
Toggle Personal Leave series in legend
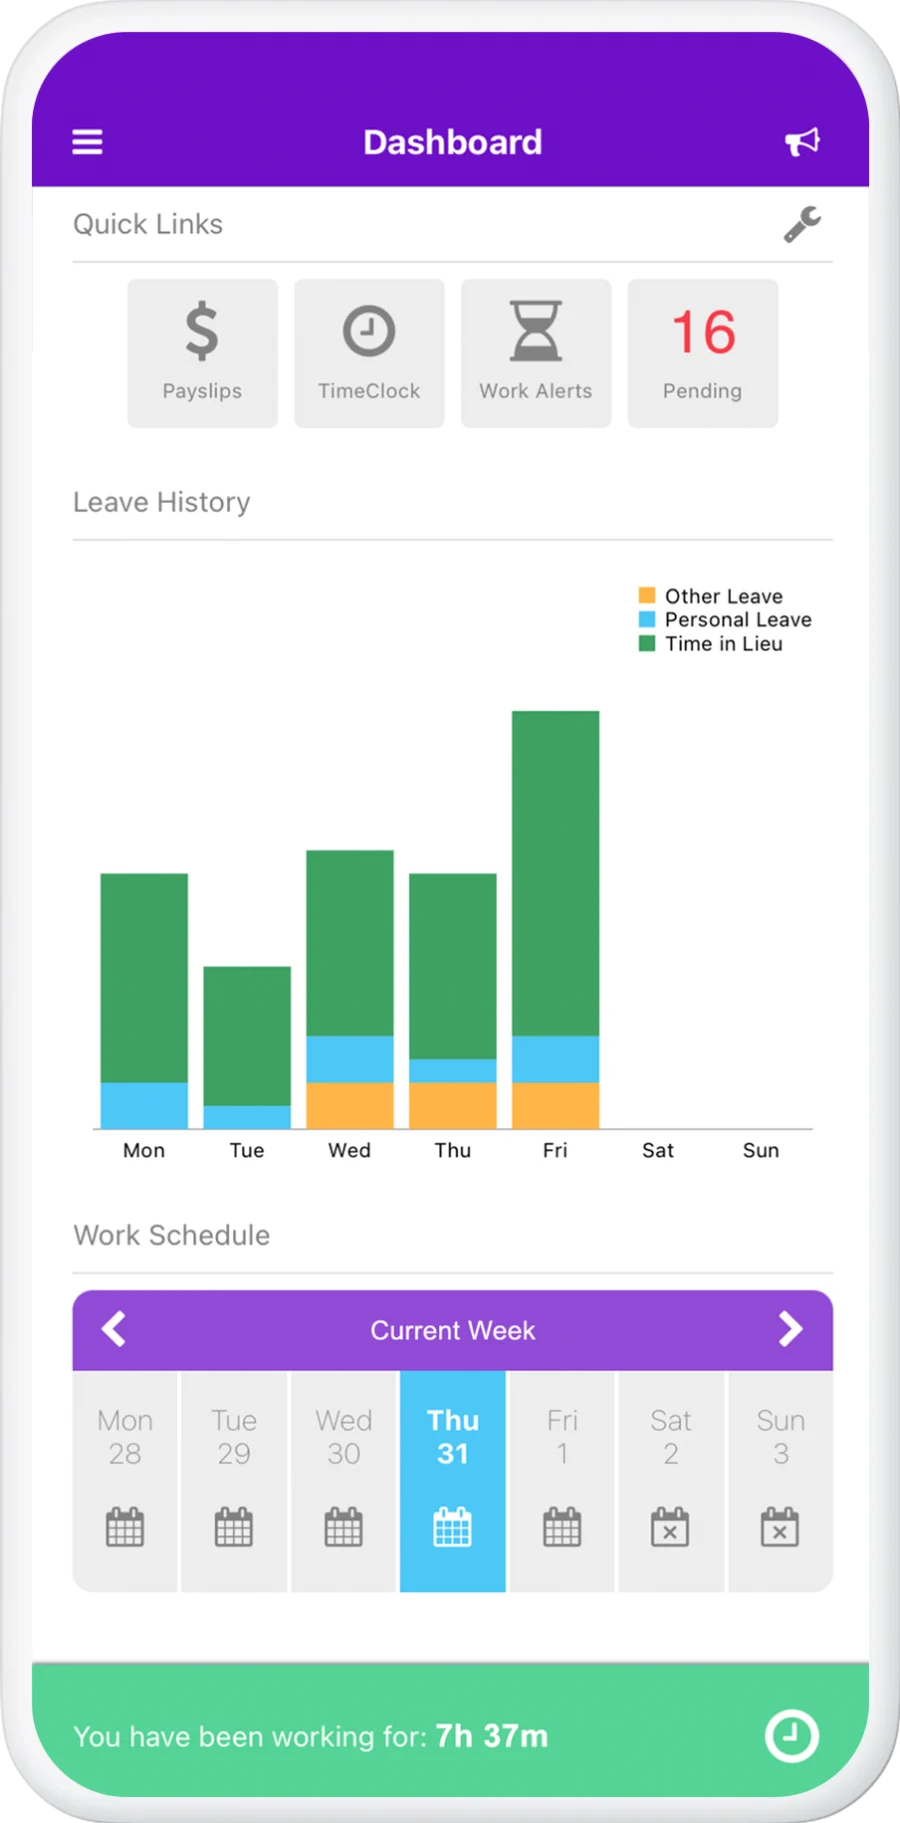[647, 620]
